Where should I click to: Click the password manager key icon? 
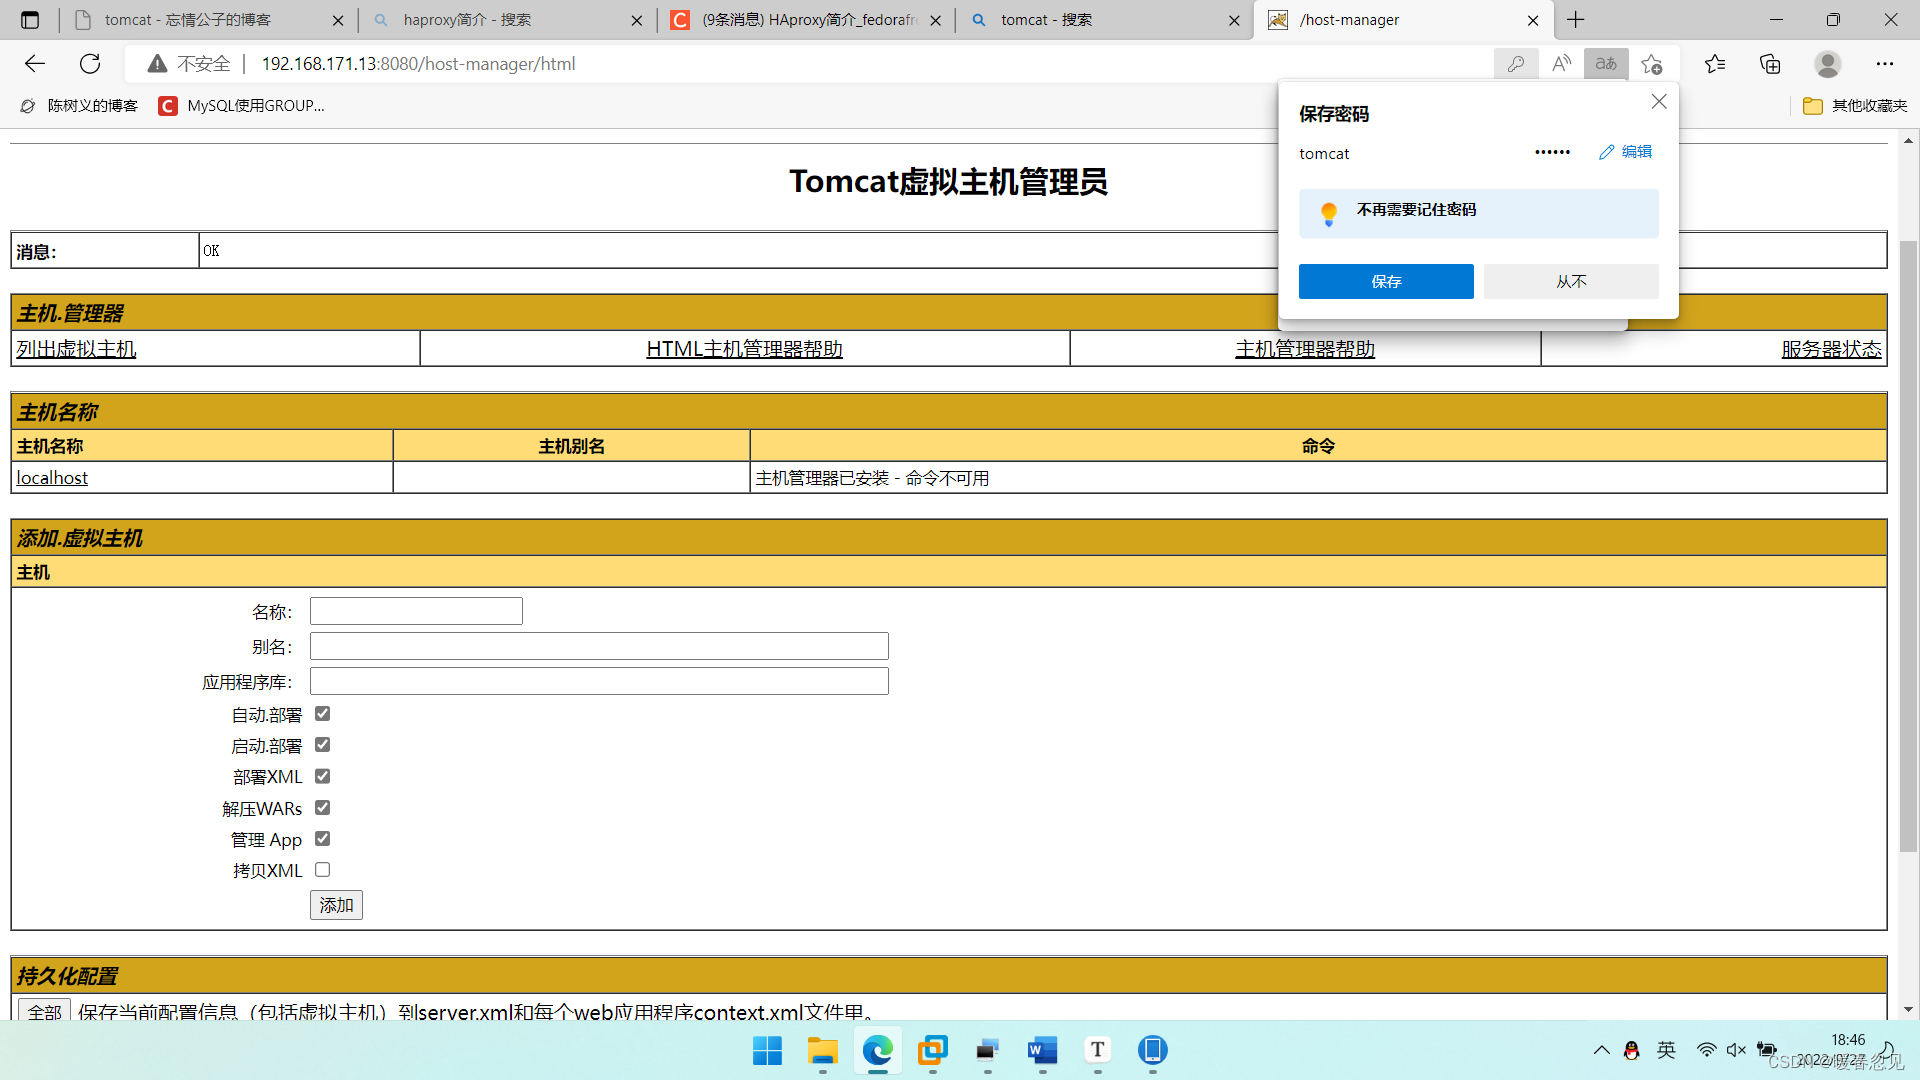tap(1516, 64)
